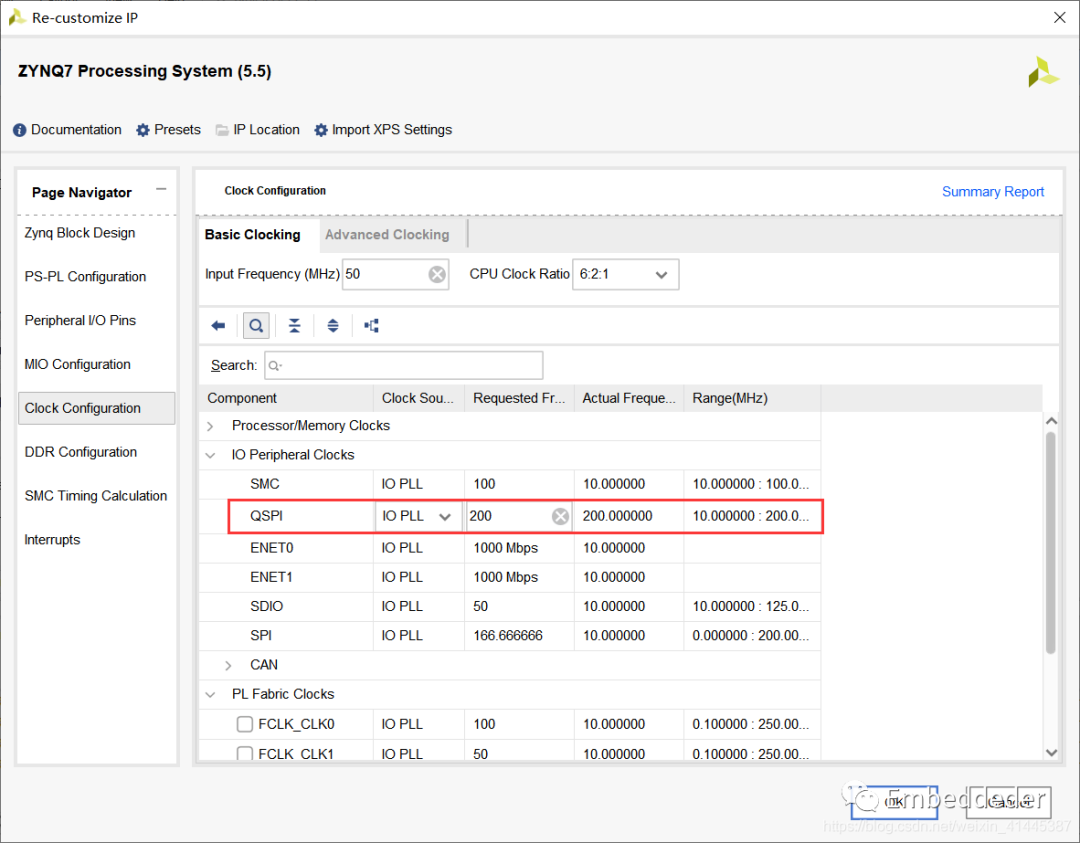The width and height of the screenshot is (1080, 843).
Task: Enable the FCLK_CLK0 checkbox
Action: coord(245,724)
